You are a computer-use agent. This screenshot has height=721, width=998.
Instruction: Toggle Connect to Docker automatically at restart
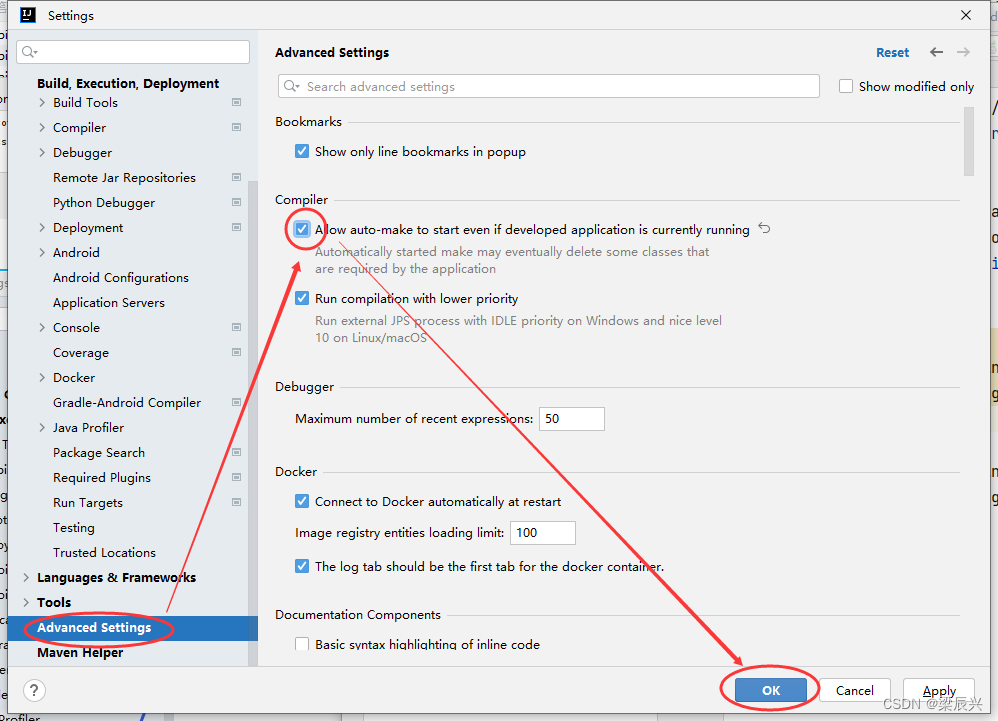pos(302,501)
